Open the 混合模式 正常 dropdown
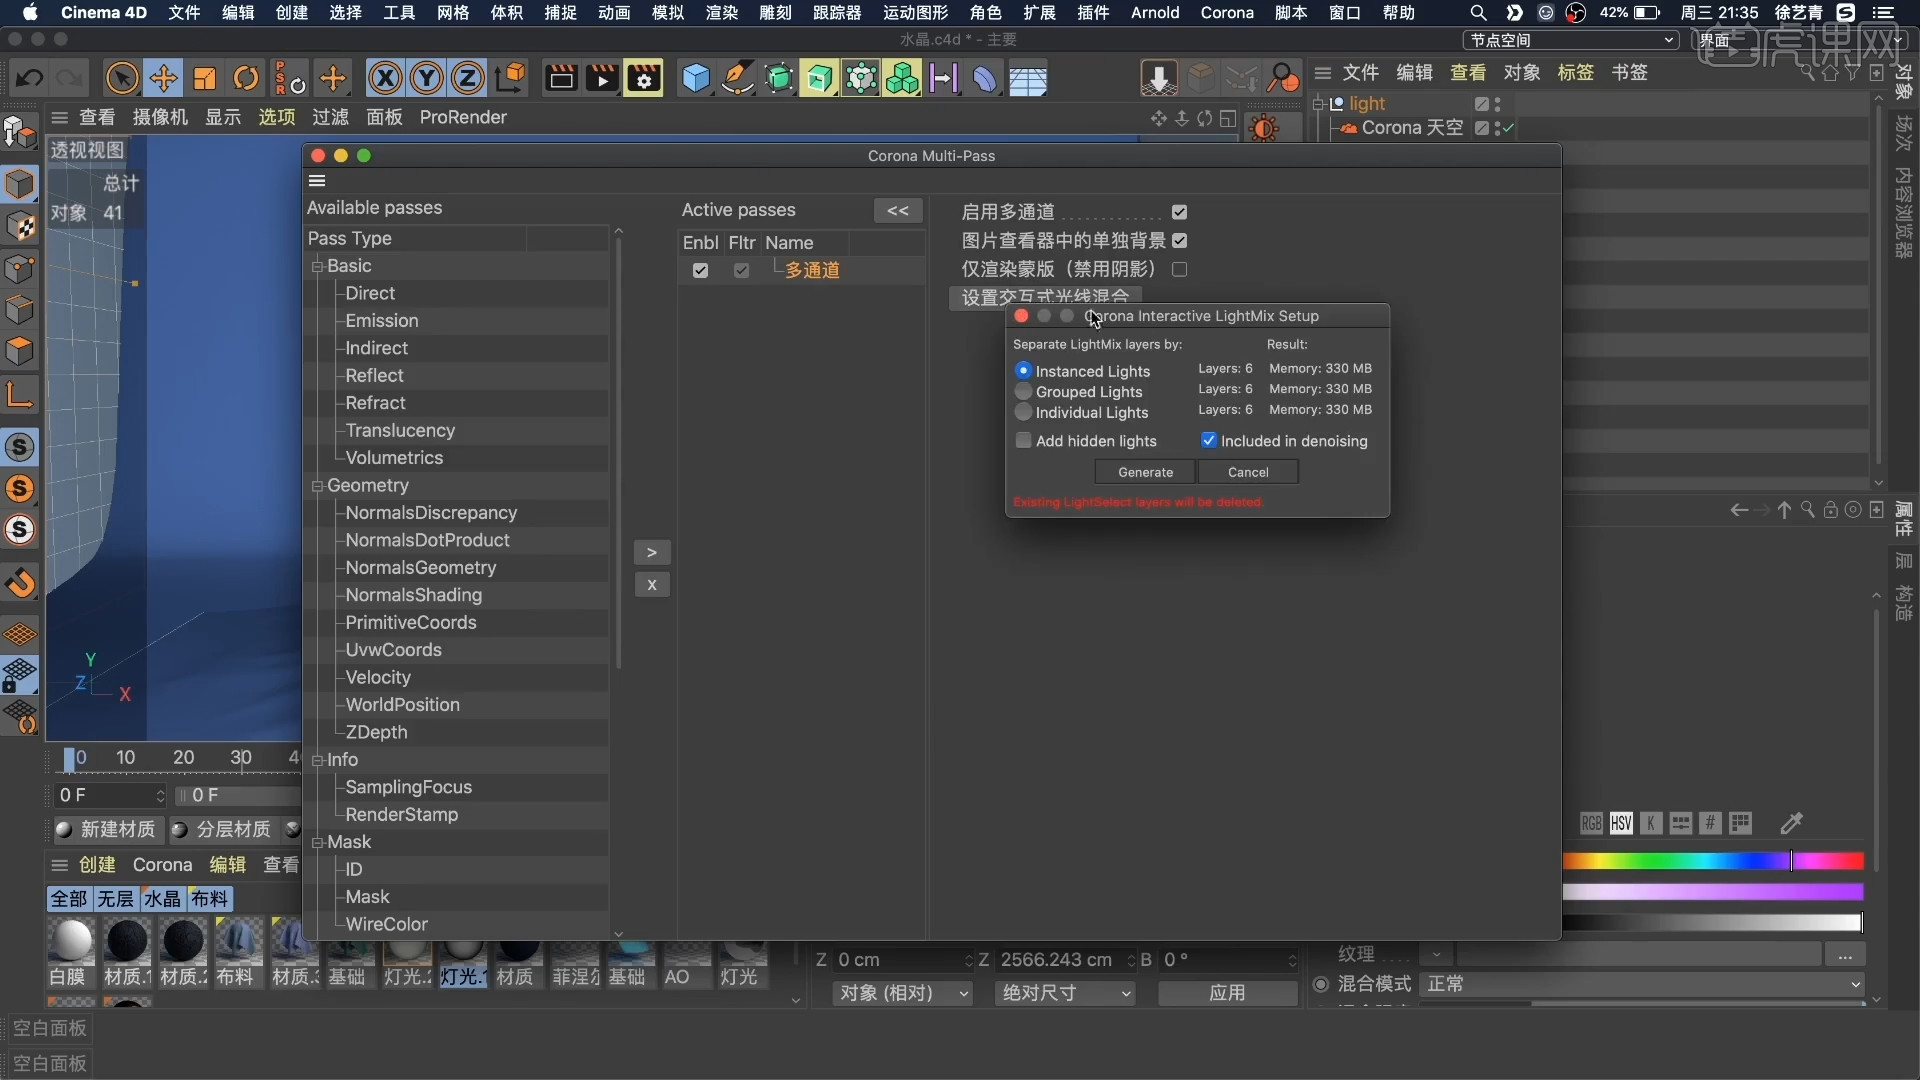This screenshot has height=1080, width=1920. (1642, 984)
